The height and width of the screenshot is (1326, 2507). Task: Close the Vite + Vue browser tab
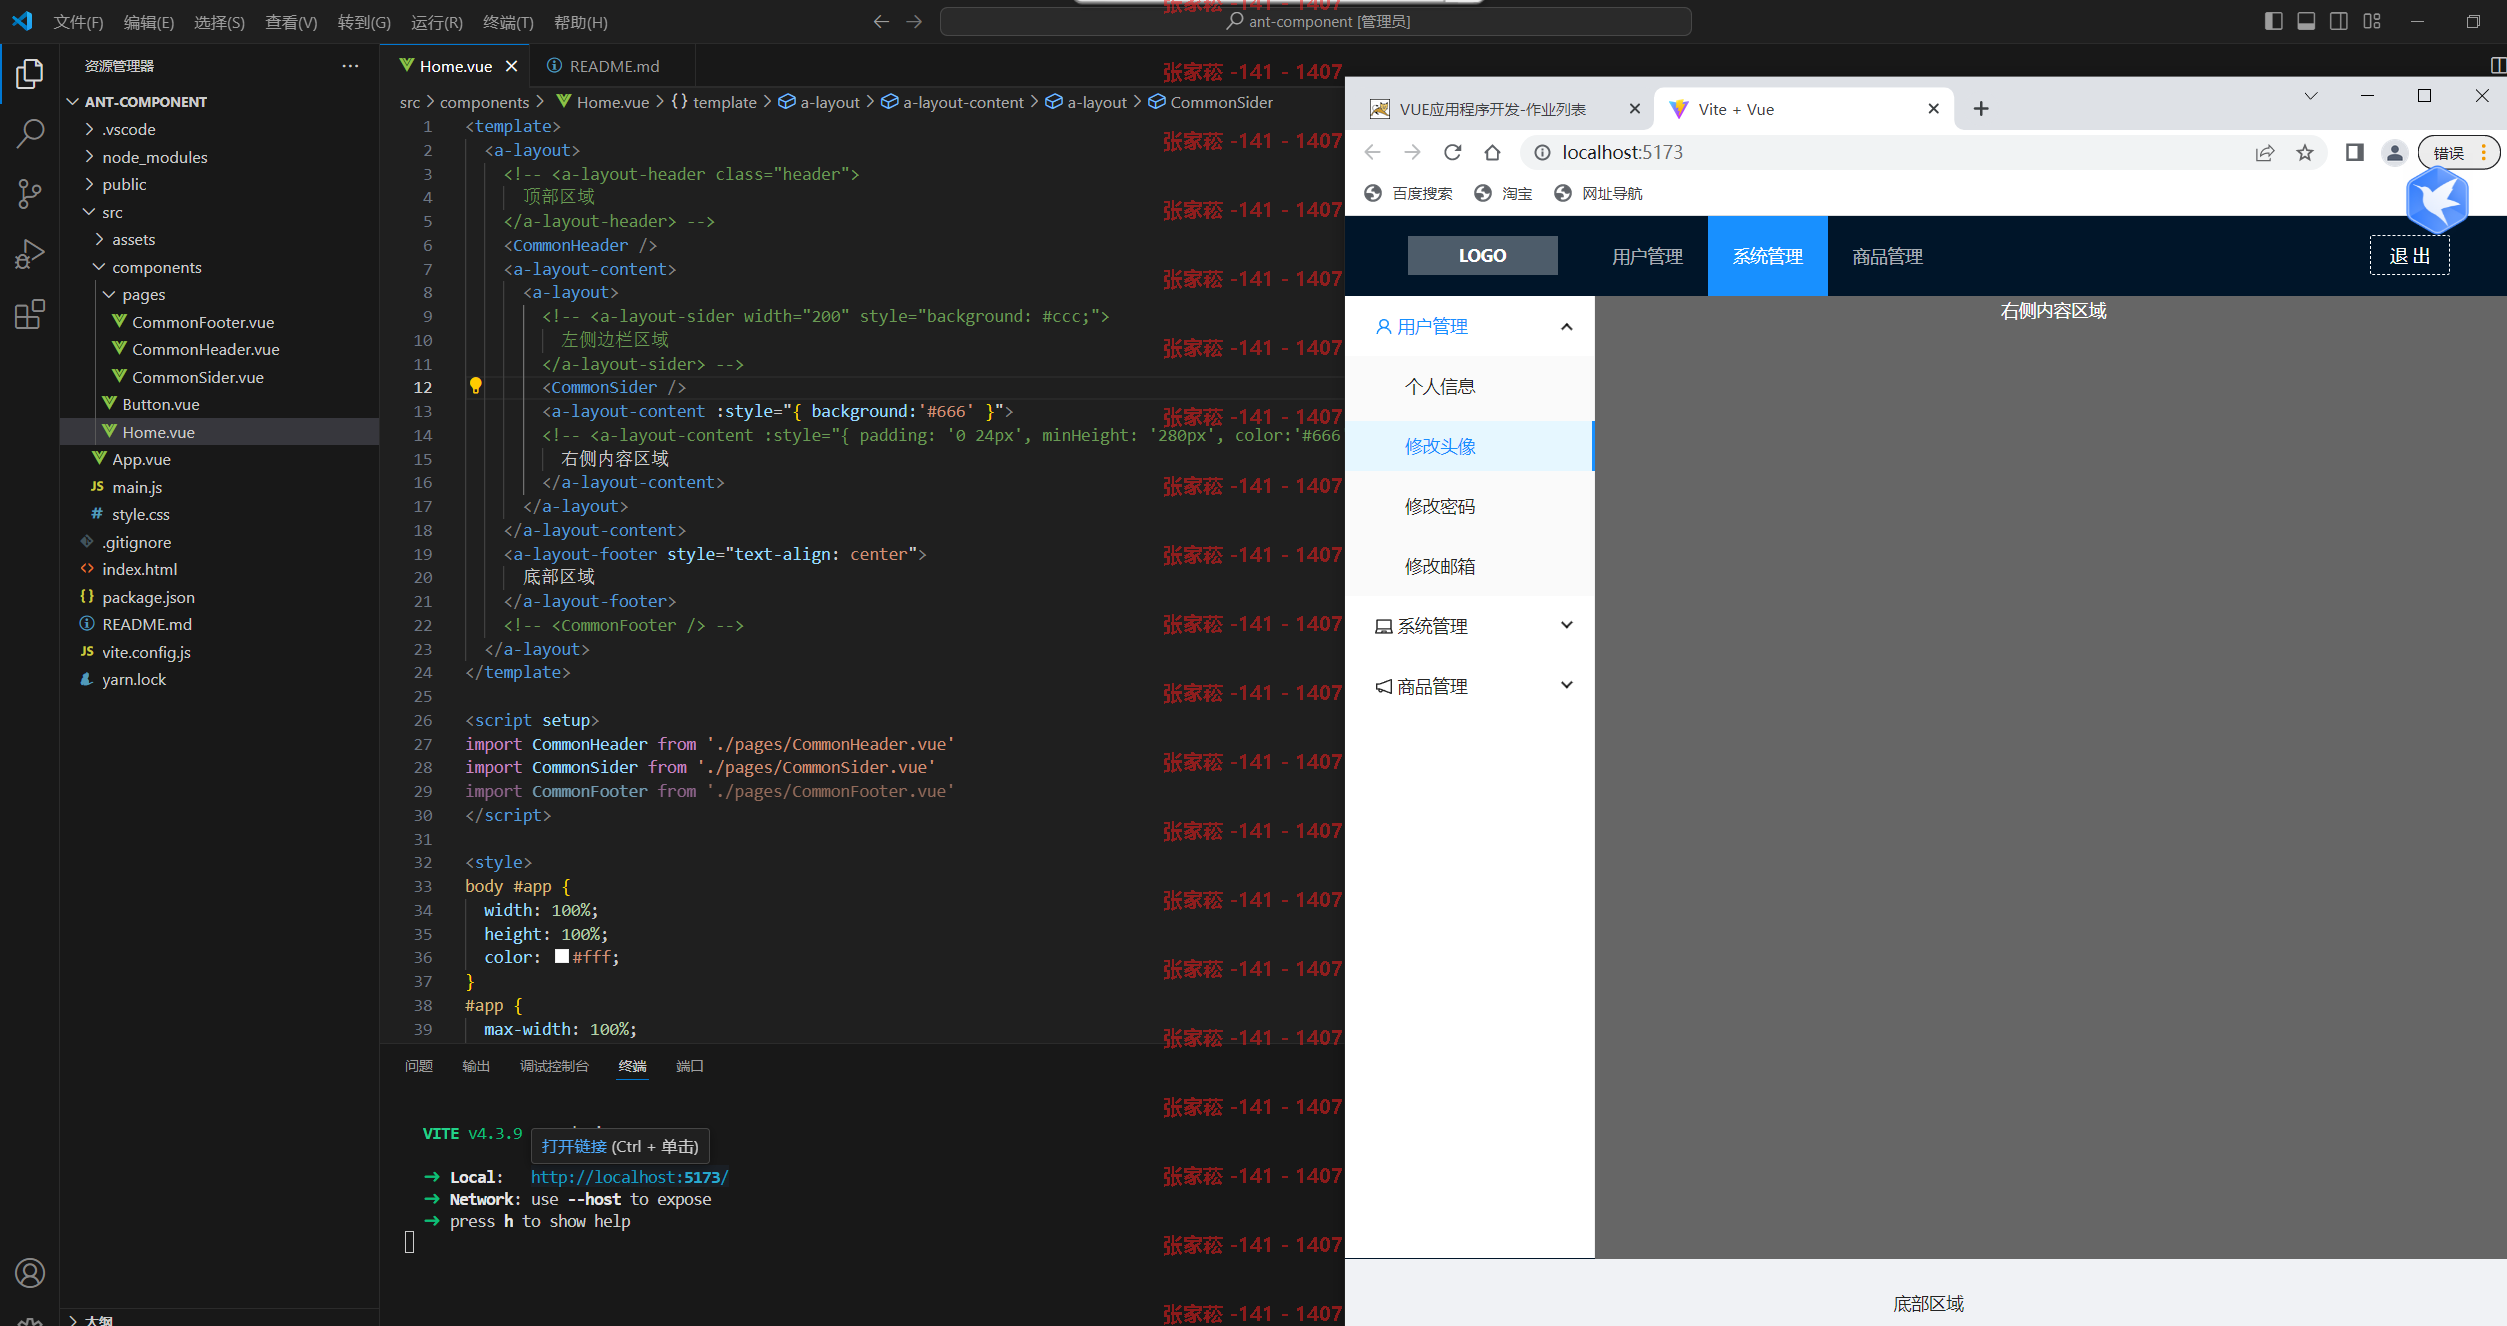(x=1934, y=109)
